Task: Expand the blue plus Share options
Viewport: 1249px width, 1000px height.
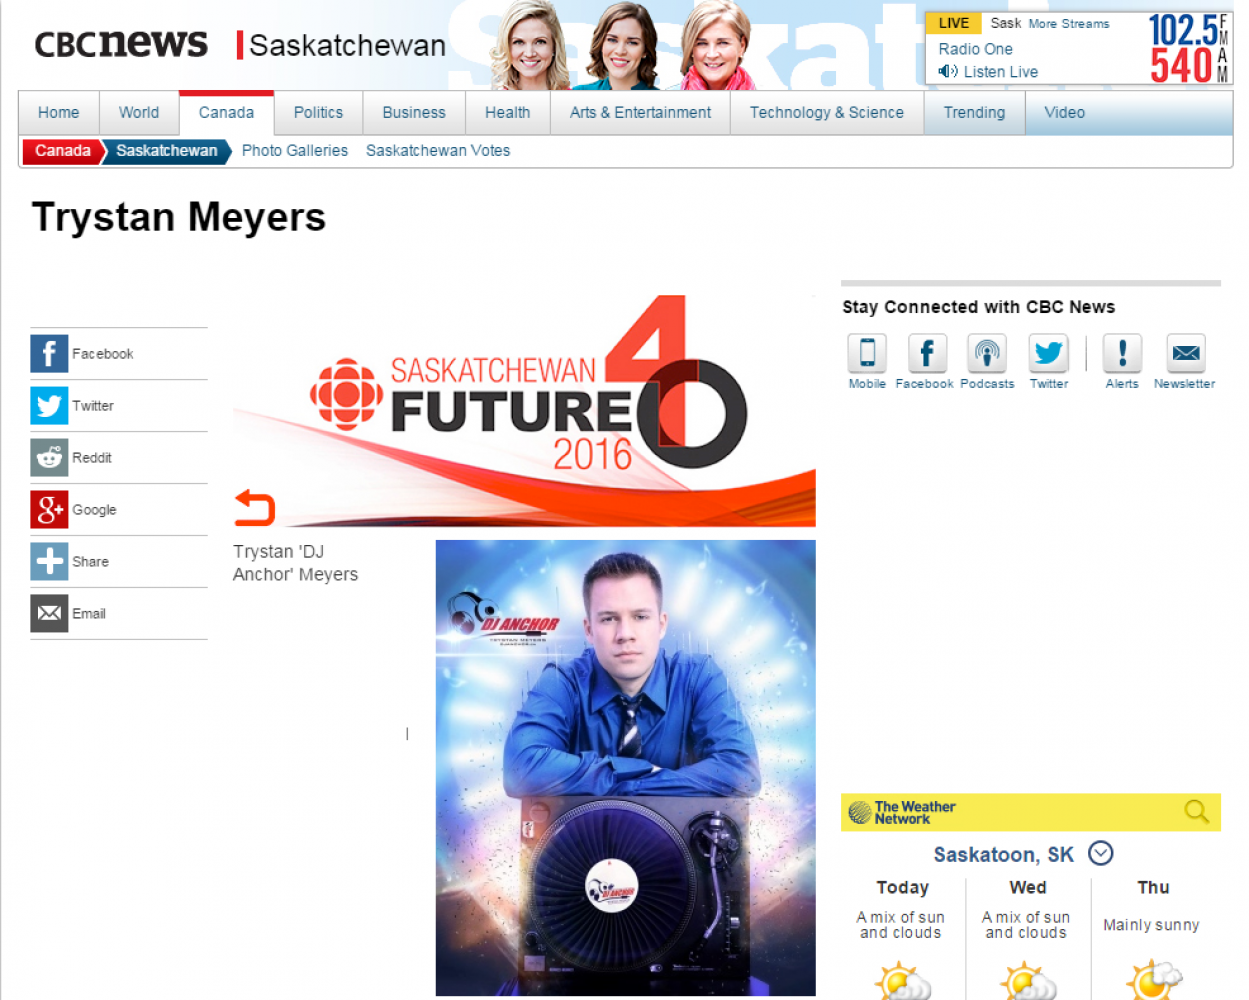Action: pos(49,562)
